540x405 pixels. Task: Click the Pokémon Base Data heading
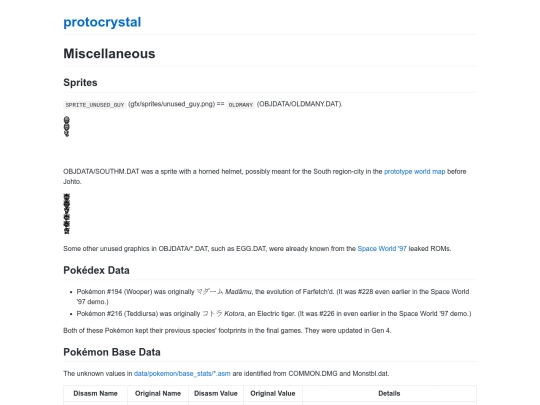(x=112, y=352)
